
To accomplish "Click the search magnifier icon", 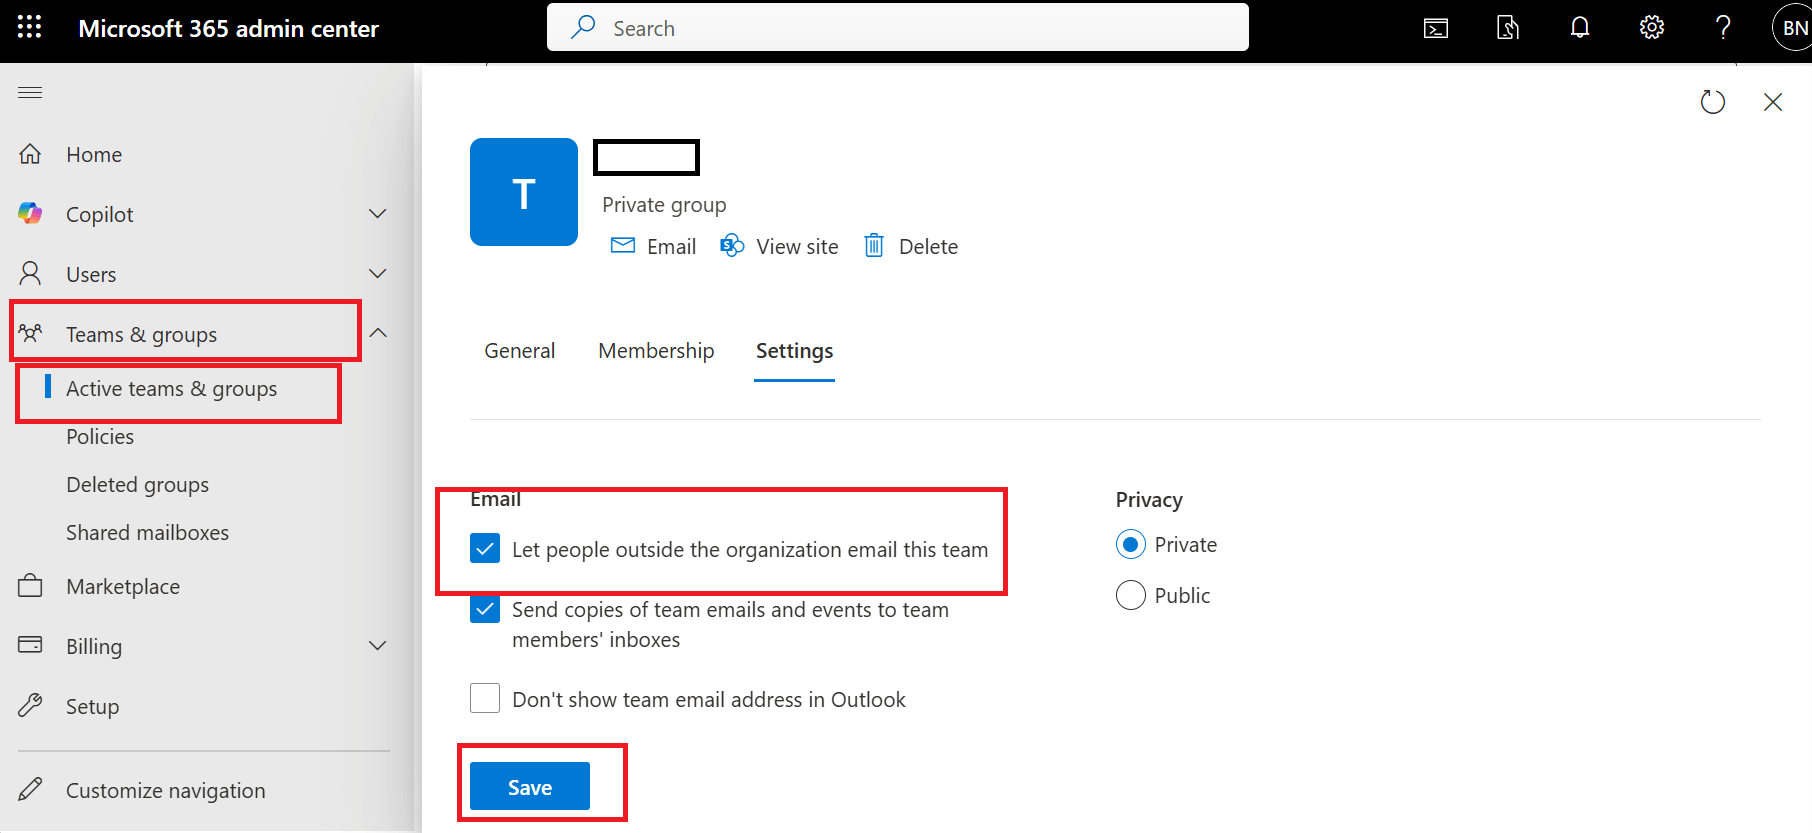I will (583, 27).
